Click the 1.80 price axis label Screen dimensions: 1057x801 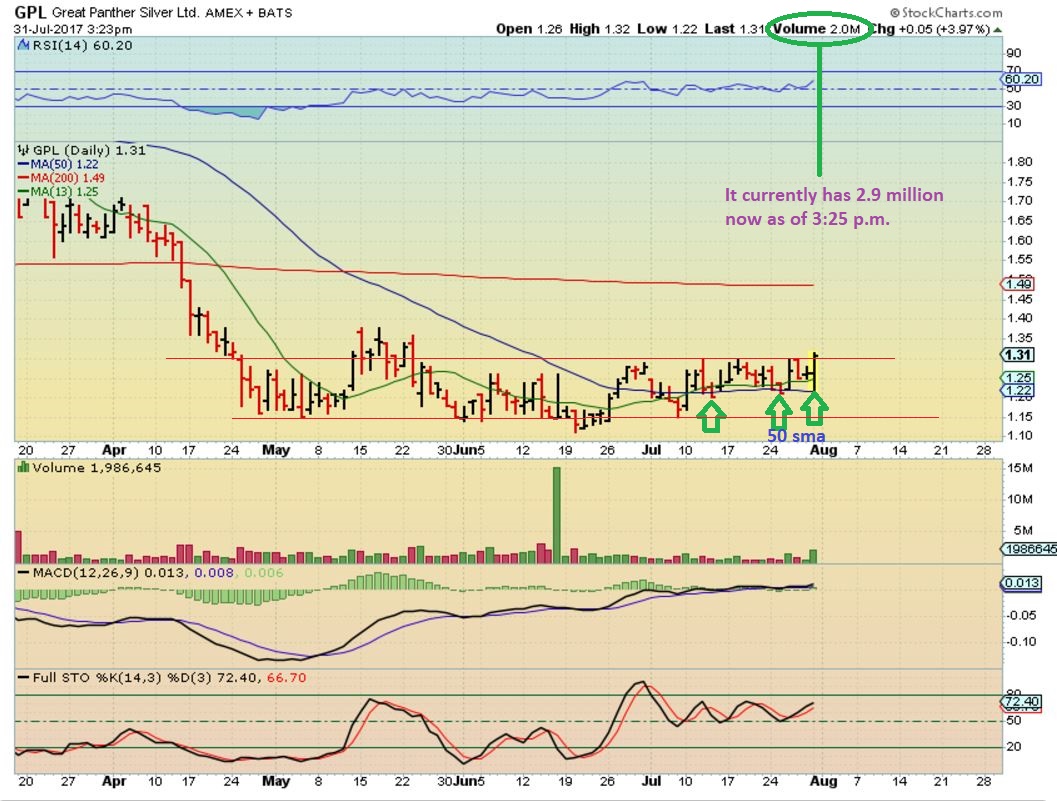(1019, 162)
